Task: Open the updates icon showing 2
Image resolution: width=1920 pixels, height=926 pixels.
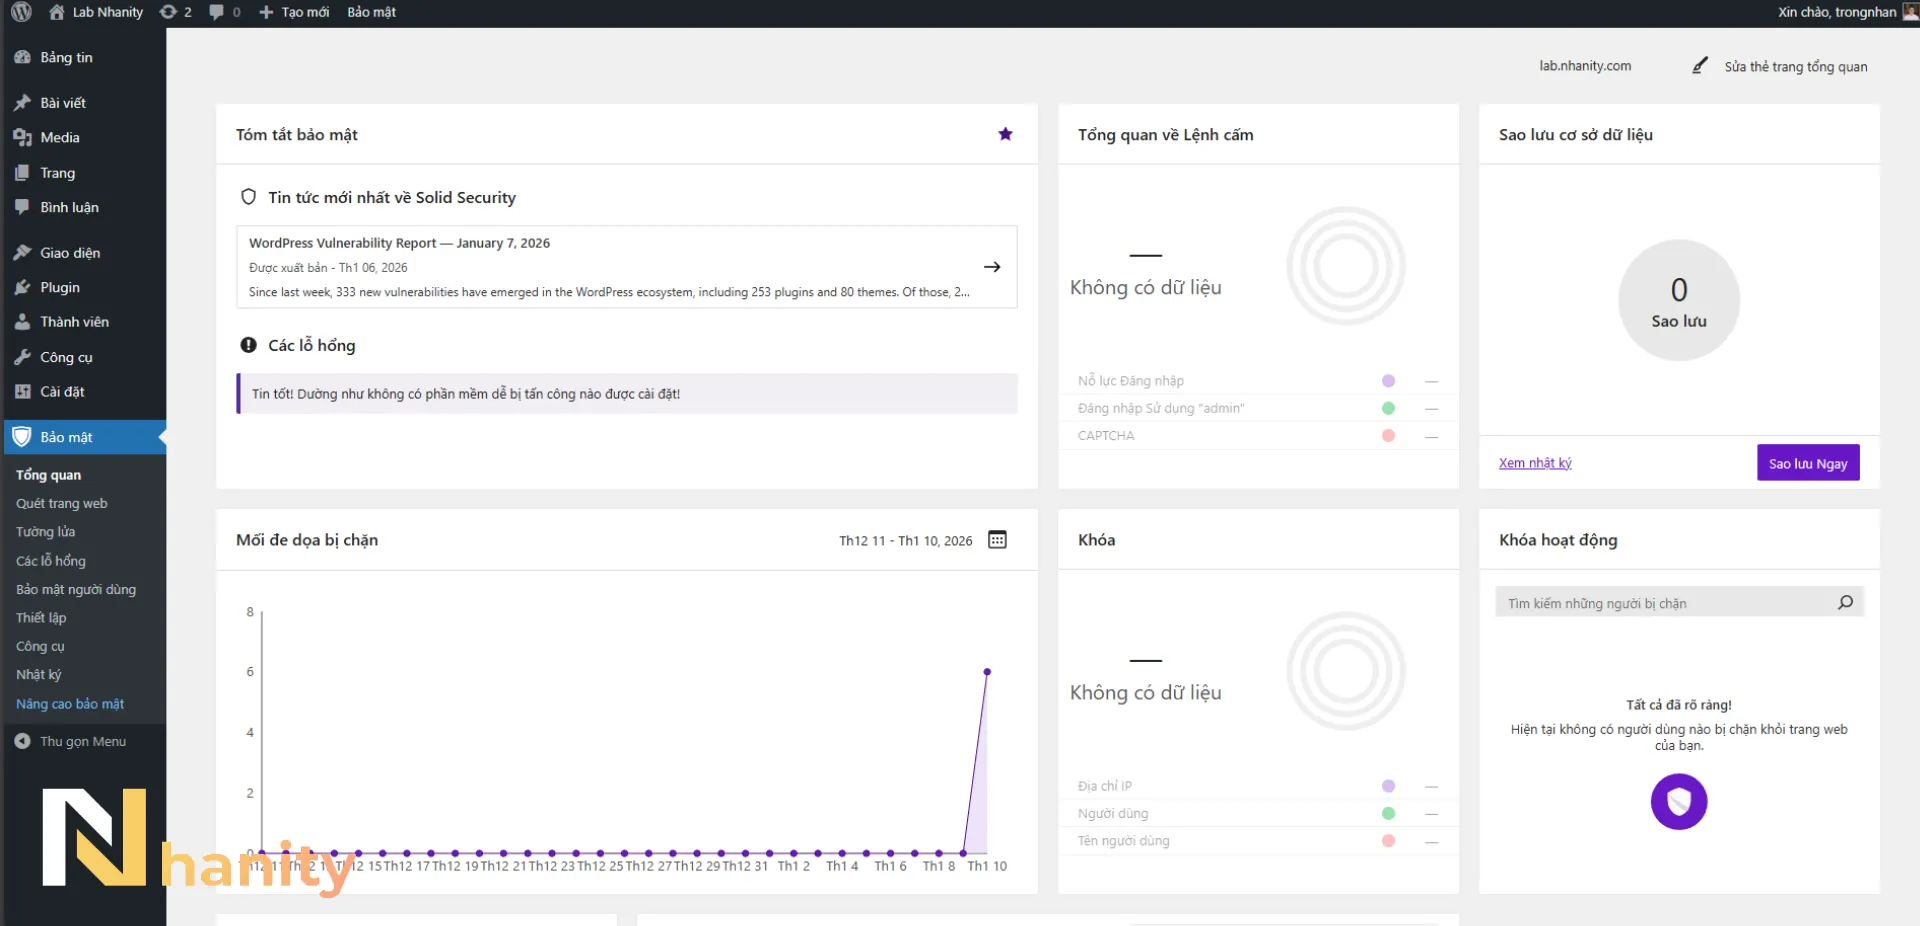Action: tap(175, 12)
